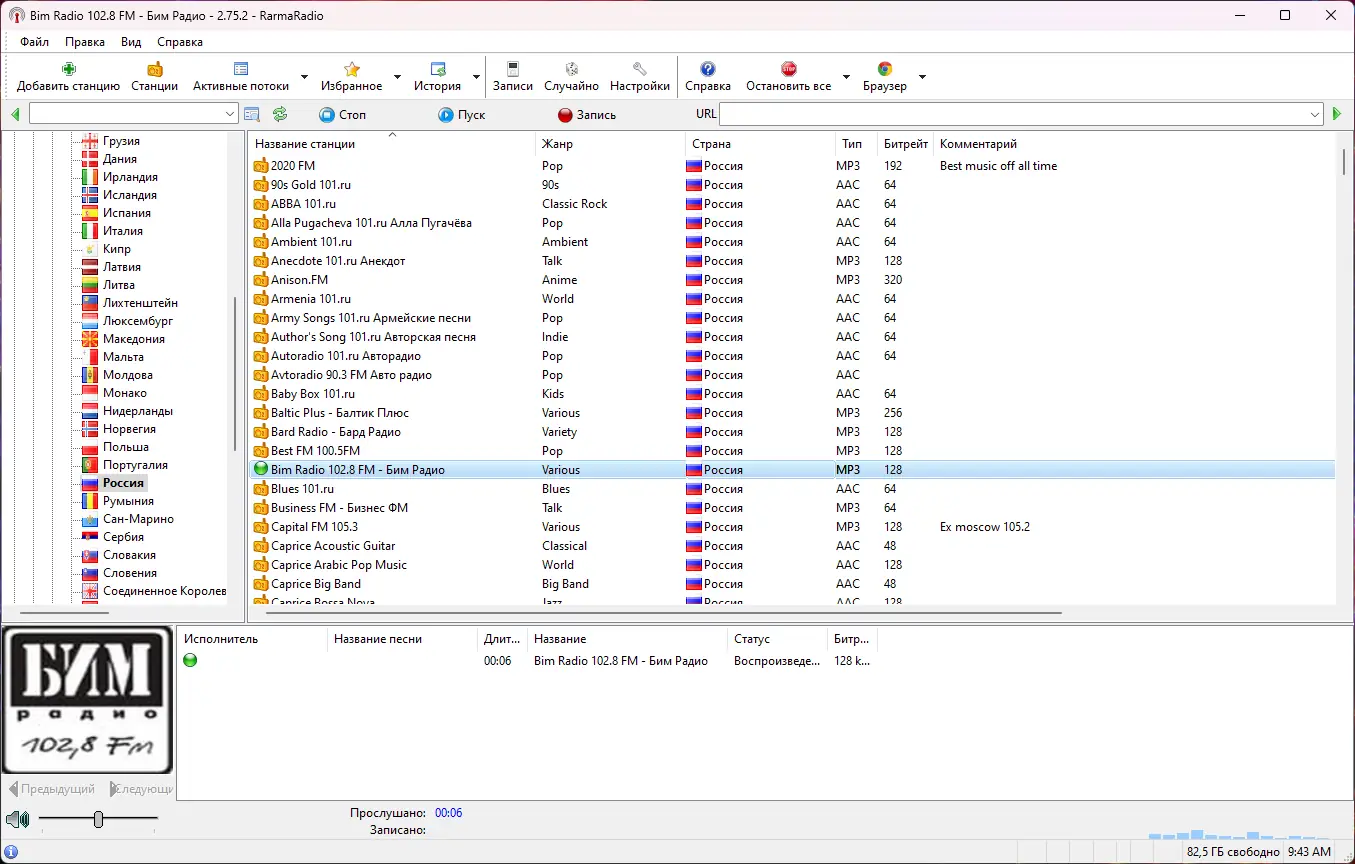1355x864 pixels.
Task: Open the История toolbar icon
Action: pos(437,69)
